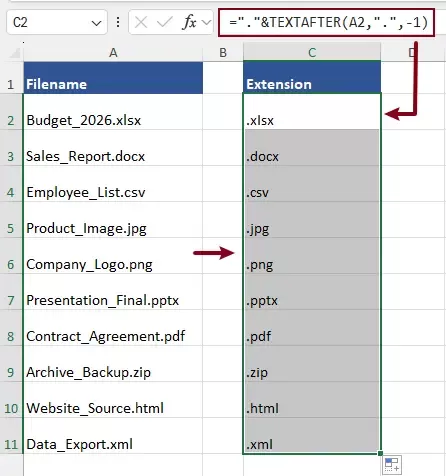Select cell Budget_2026.xlsx
446x476 pixels.
113,112
